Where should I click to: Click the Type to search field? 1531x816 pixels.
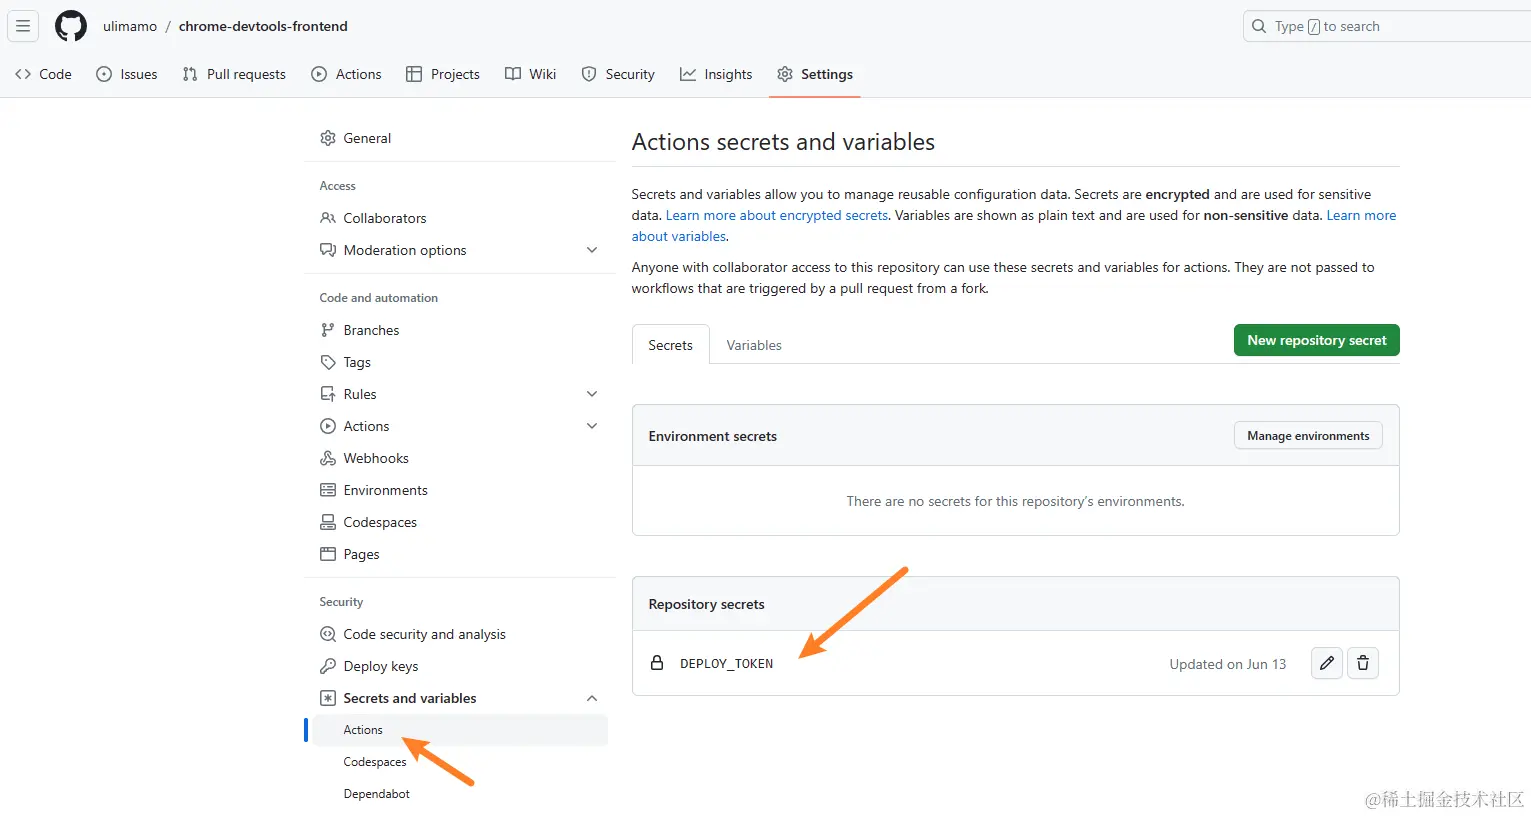1390,27
